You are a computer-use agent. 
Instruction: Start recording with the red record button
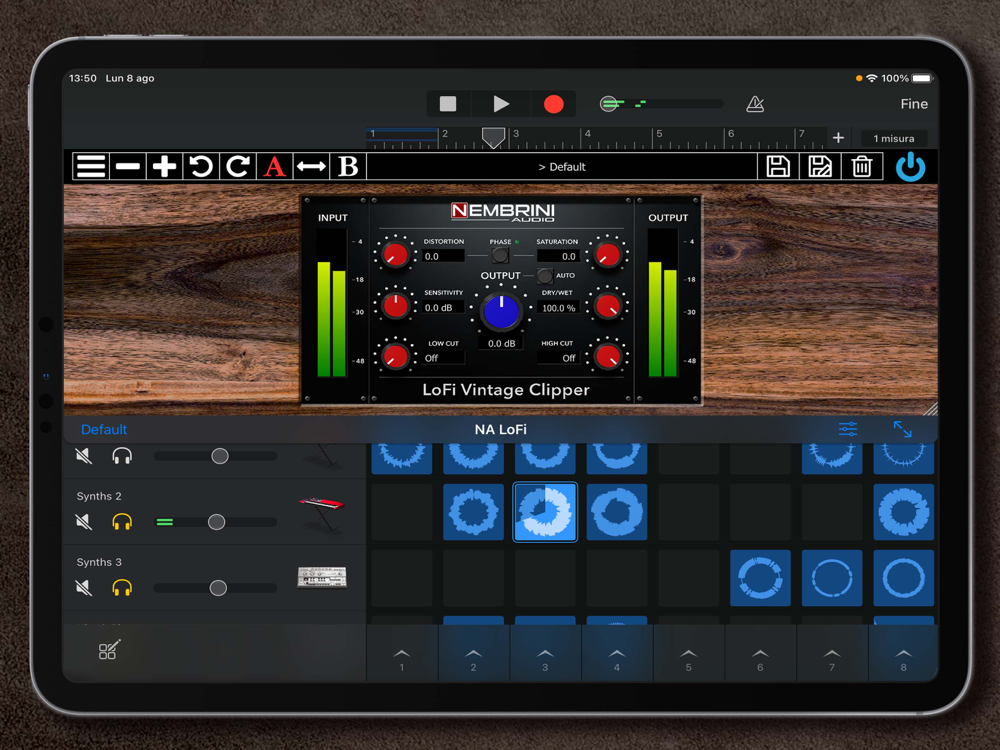tap(553, 104)
